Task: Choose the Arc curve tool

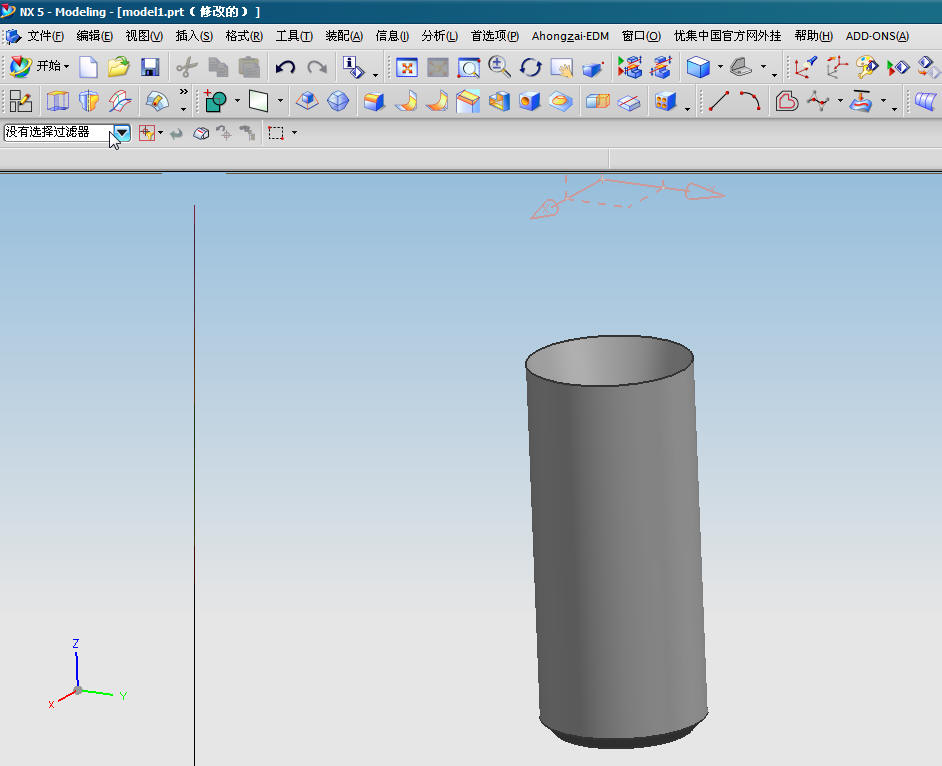Action: 749,101
